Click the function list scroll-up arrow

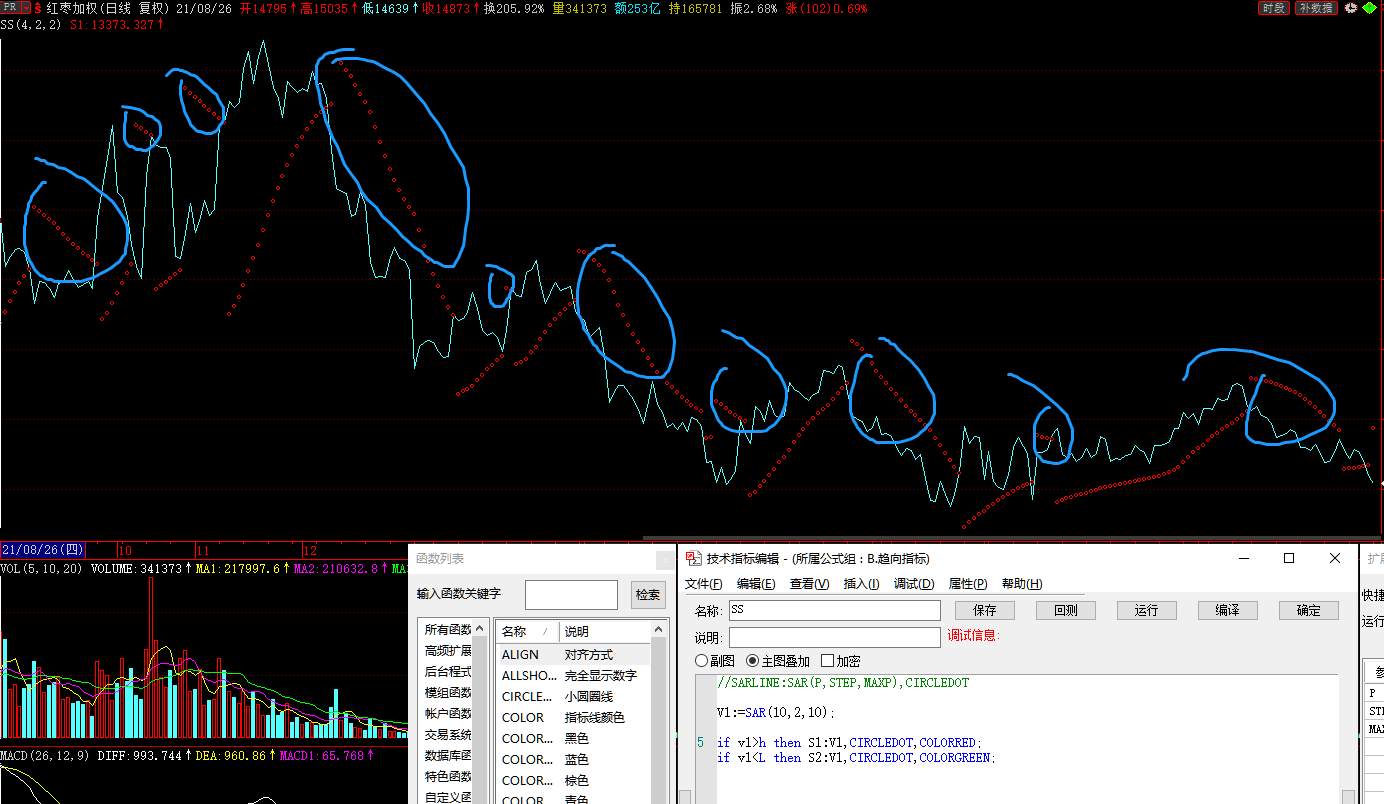[658, 629]
